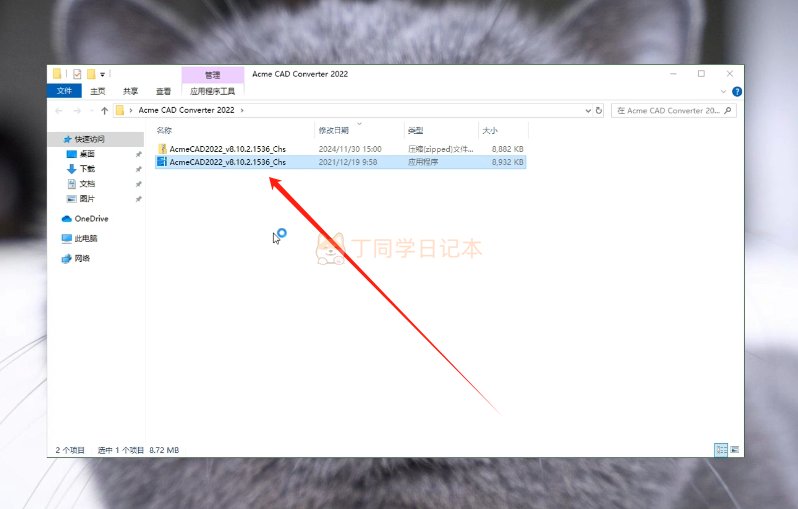Expand breadcrumb chevron after folder name
This screenshot has width=798, height=509.
pos(242,110)
